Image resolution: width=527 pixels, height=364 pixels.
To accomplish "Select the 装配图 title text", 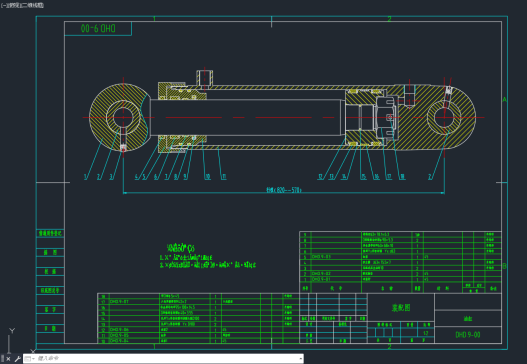I will (401, 308).
